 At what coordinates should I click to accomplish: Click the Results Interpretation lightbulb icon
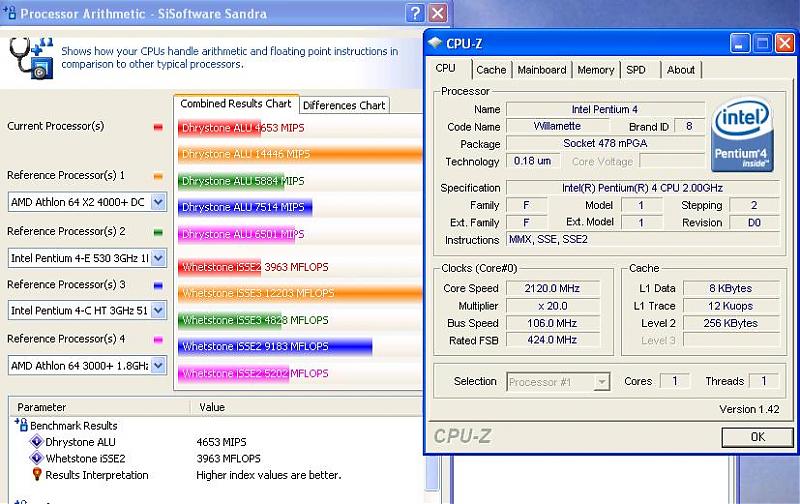tap(37, 474)
